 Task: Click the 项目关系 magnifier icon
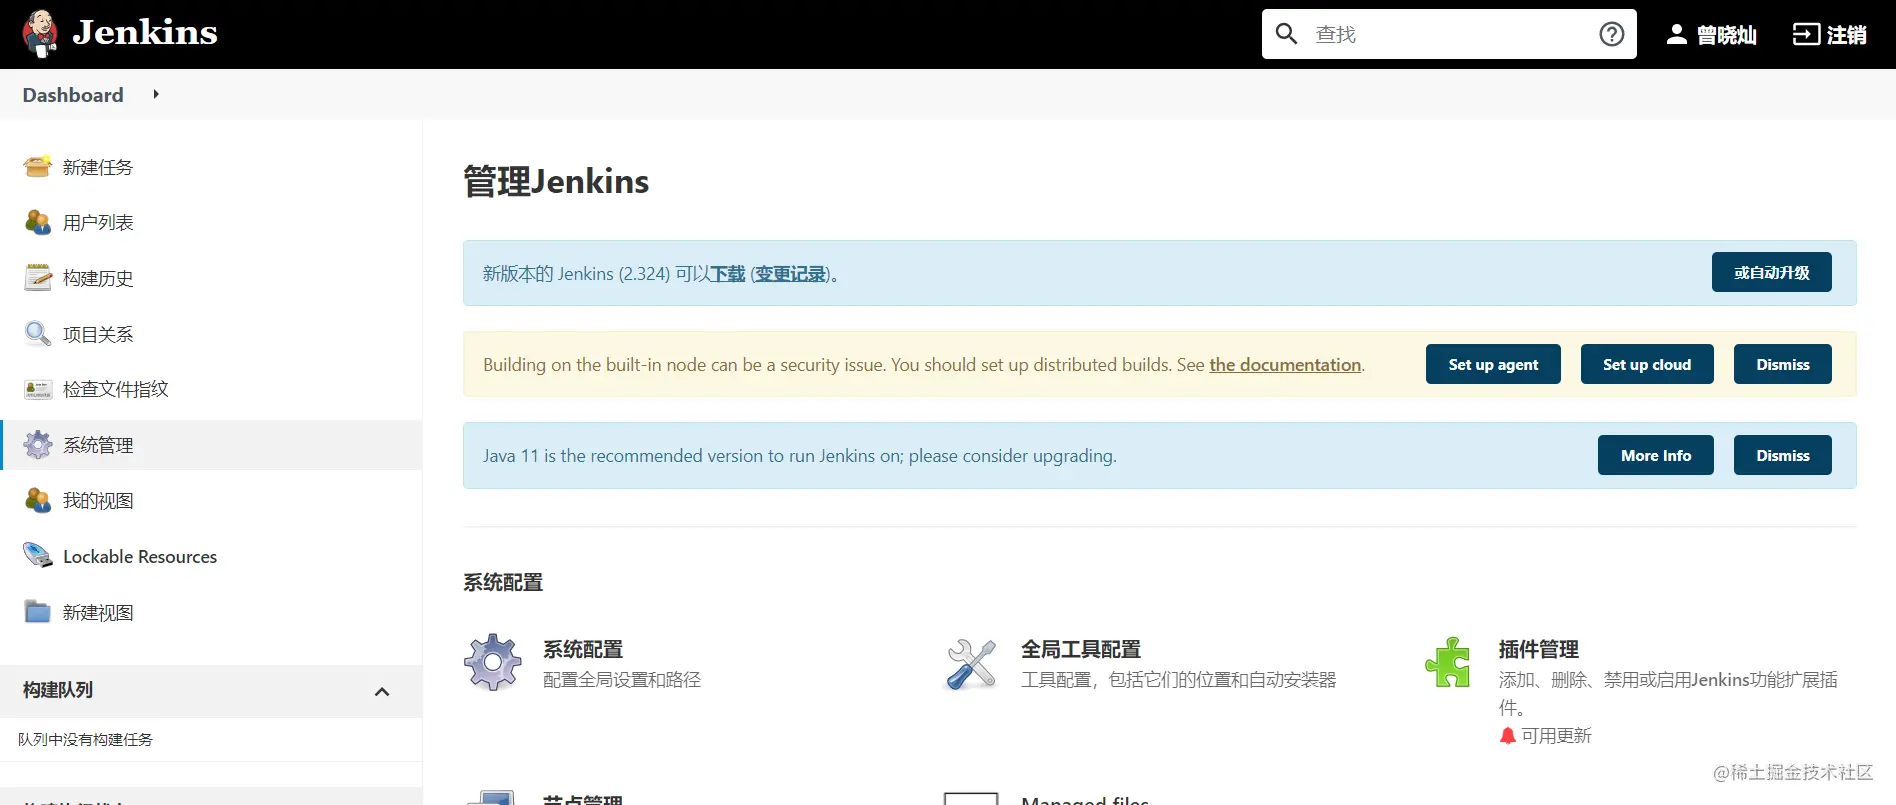coord(38,334)
